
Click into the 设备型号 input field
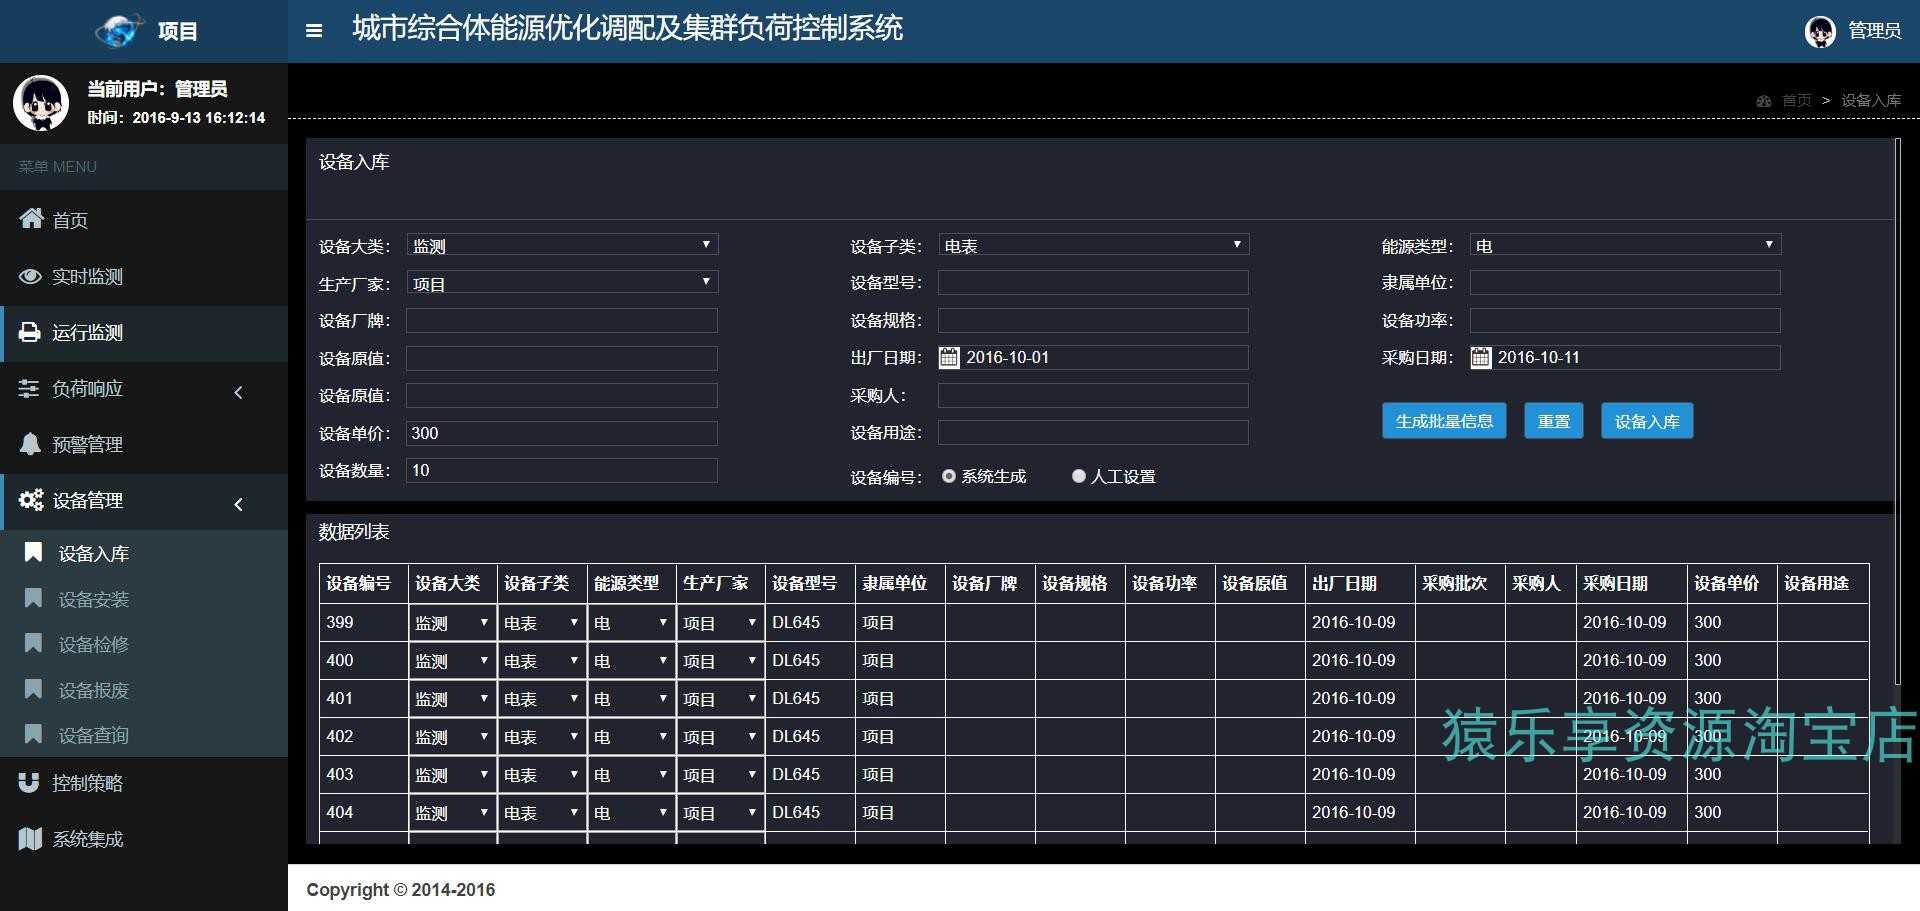tap(1093, 283)
